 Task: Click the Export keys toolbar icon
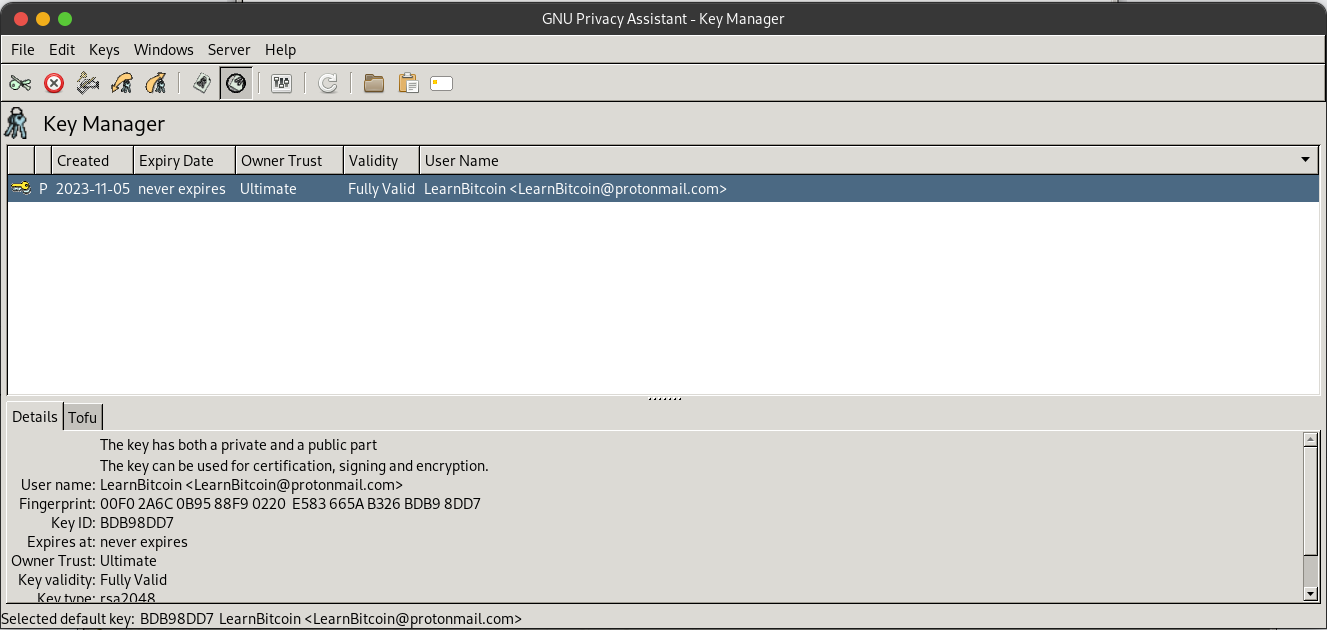155,84
